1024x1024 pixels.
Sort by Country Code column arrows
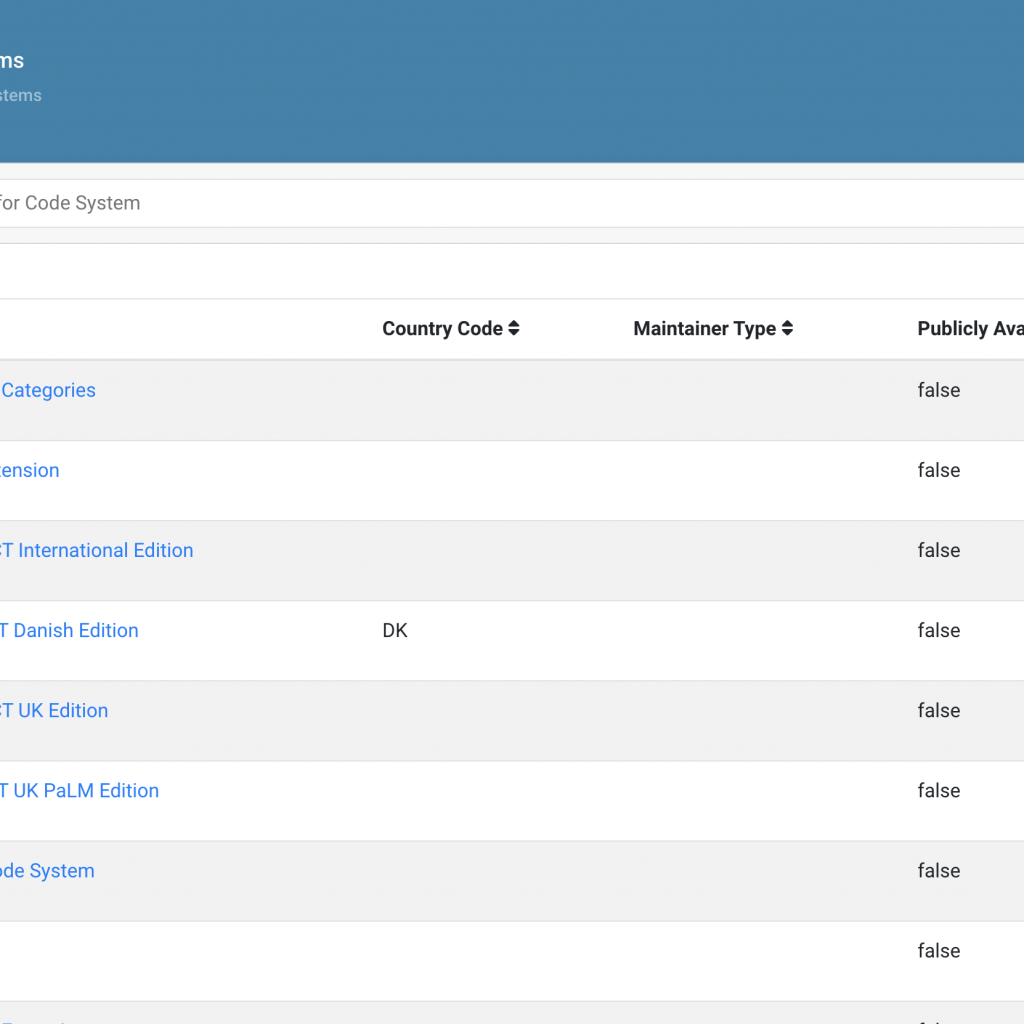pos(514,328)
